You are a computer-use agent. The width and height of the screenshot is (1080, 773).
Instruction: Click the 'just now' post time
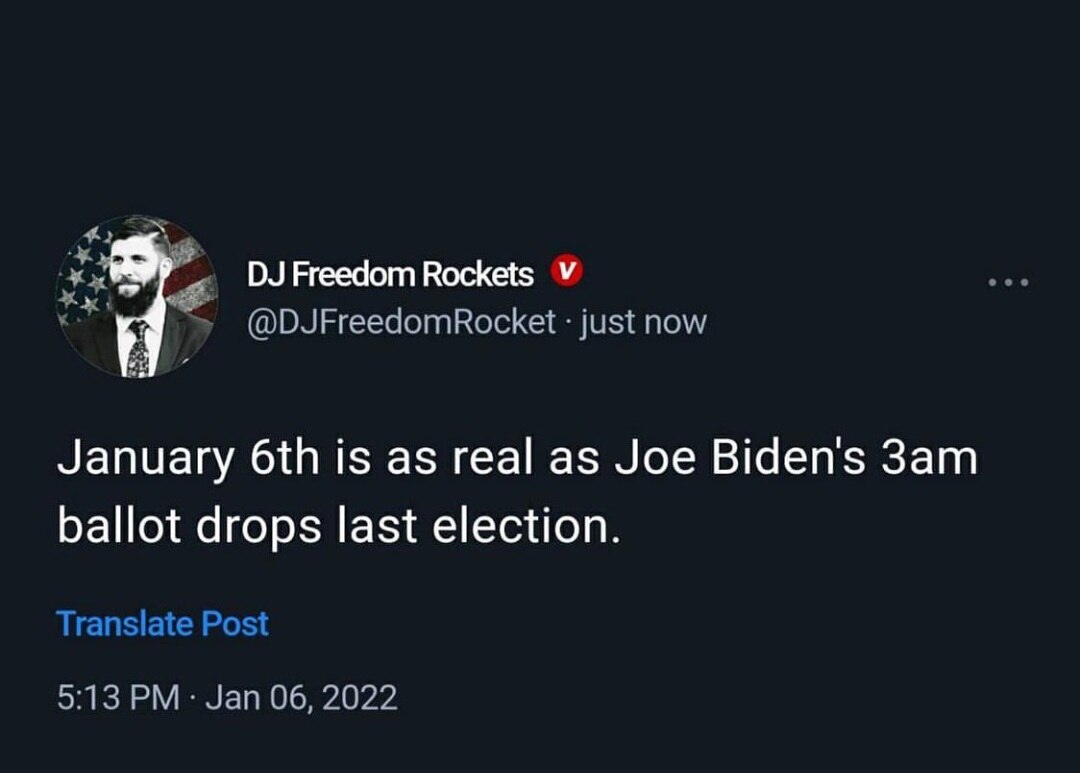coord(643,322)
